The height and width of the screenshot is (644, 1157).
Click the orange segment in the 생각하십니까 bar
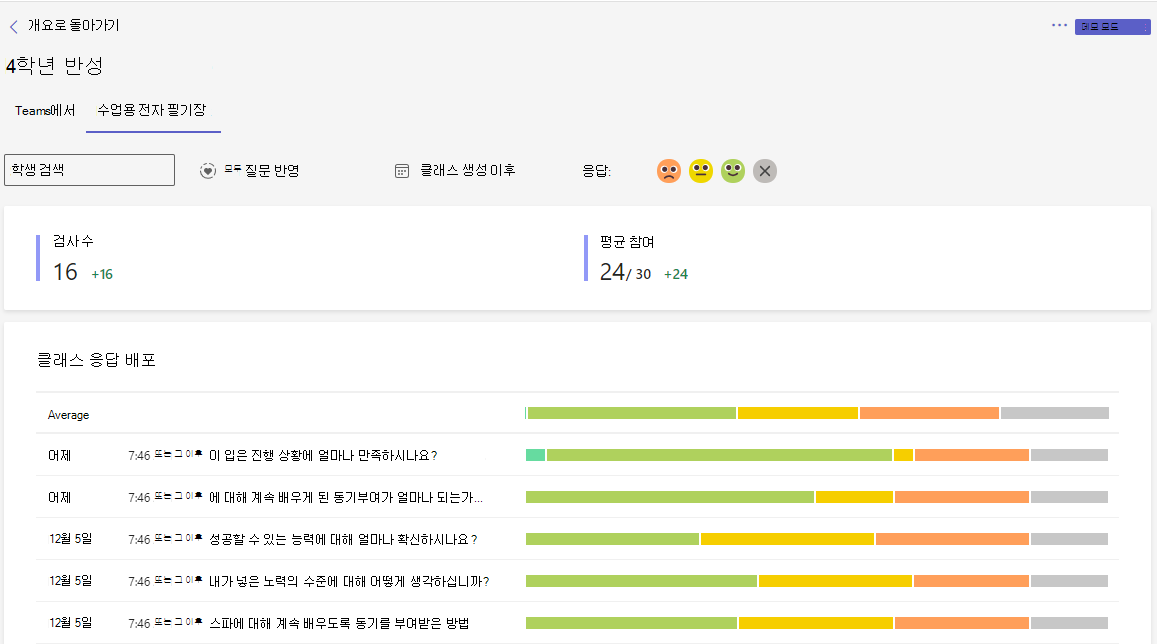coord(971,581)
